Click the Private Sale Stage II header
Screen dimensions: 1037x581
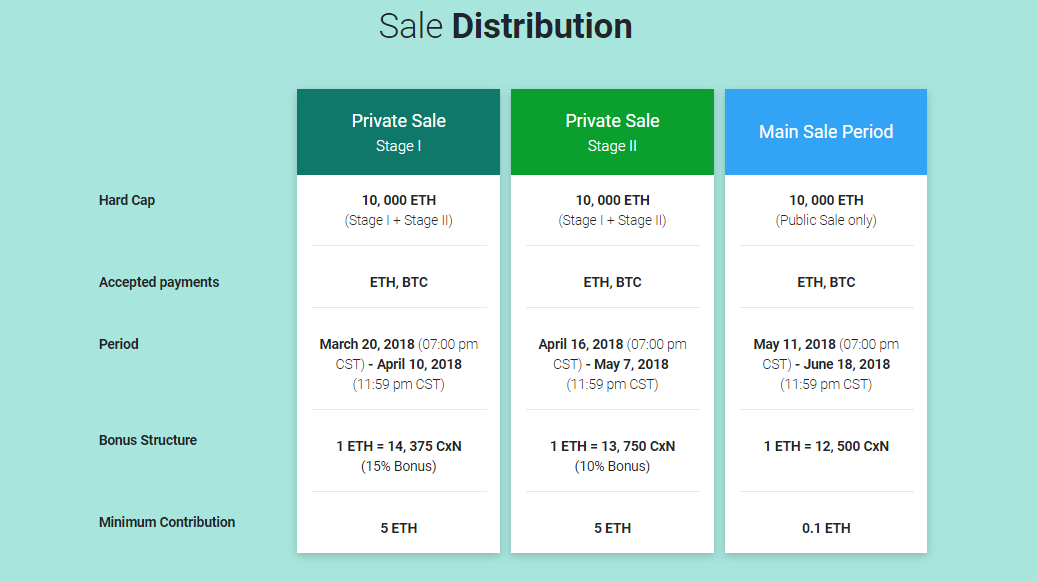612,132
